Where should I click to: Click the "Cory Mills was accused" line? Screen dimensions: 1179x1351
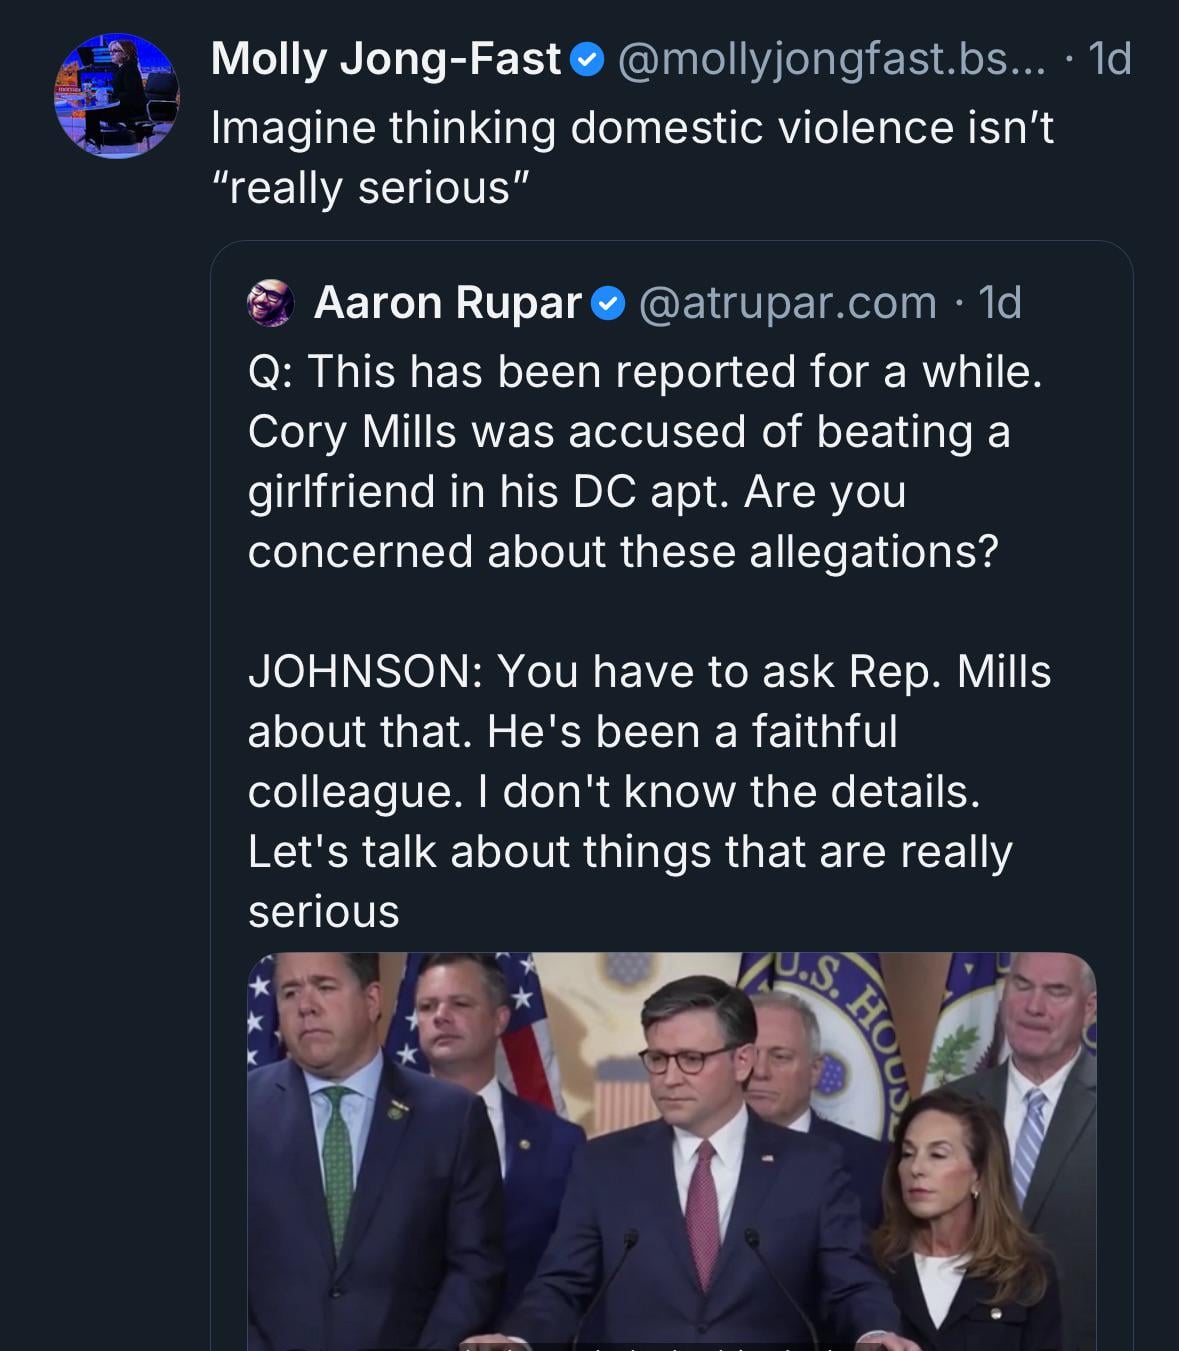click(x=628, y=432)
